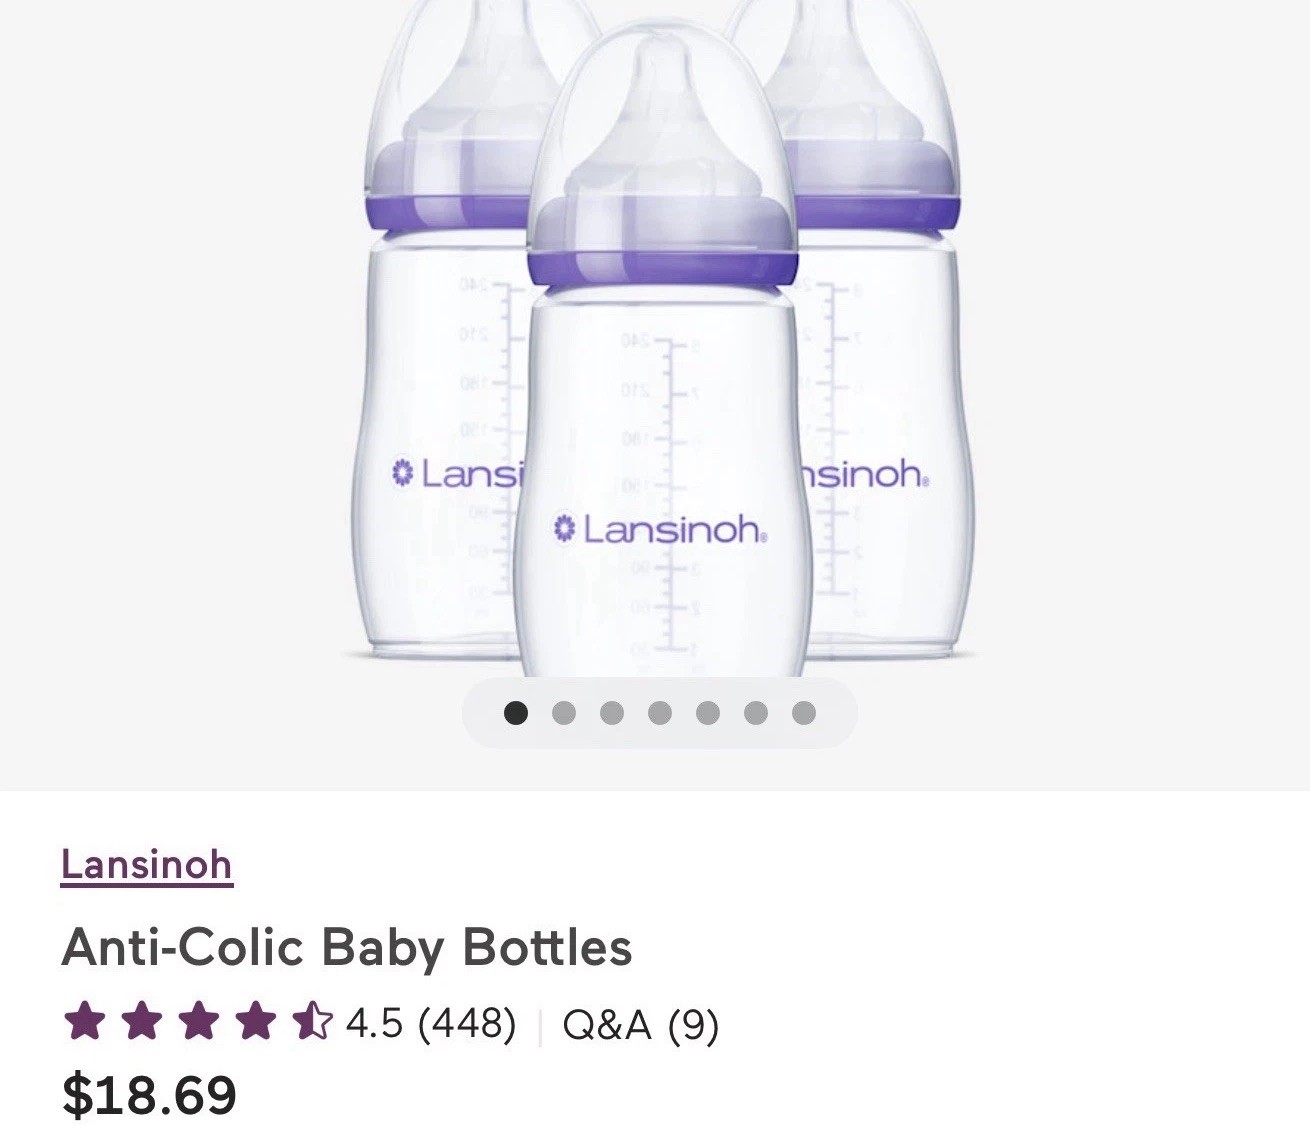Click the half-filled fifth rating star
The image size is (1310, 1126).
coord(312,1022)
